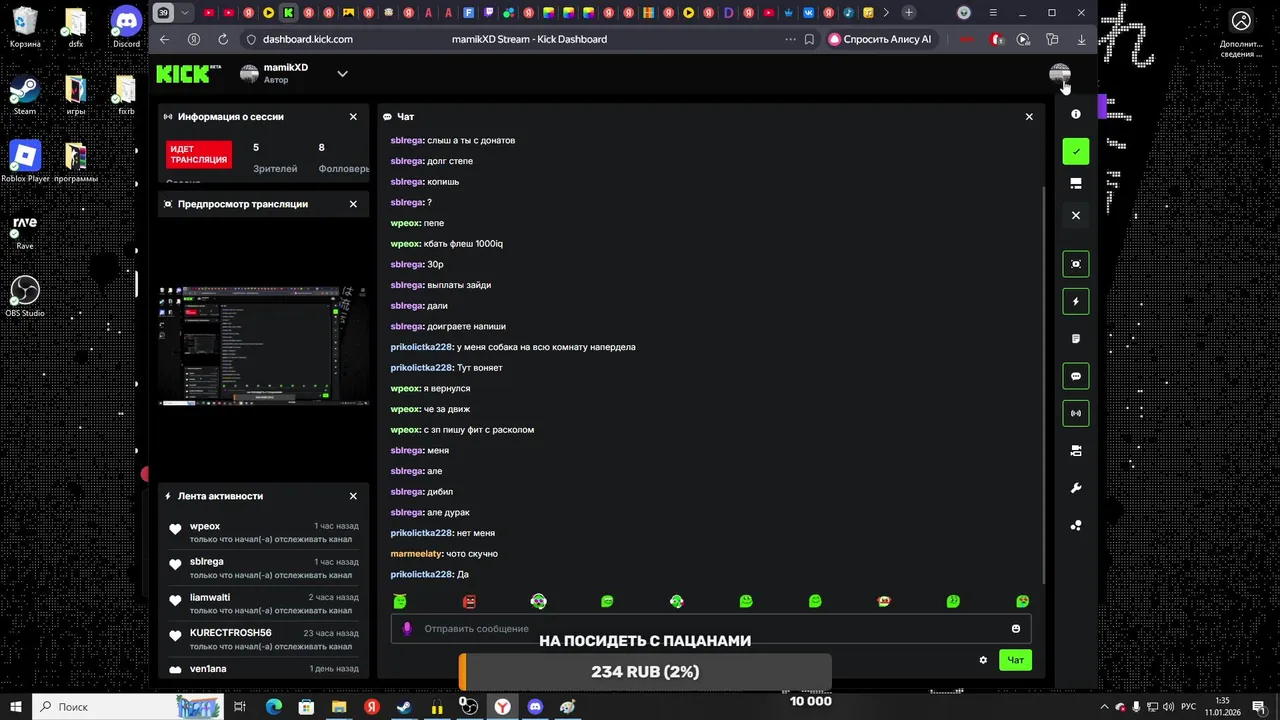Image resolution: width=1280 pixels, height=720 pixels.
Task: Open the info icon in right sidebar
Action: [1076, 114]
